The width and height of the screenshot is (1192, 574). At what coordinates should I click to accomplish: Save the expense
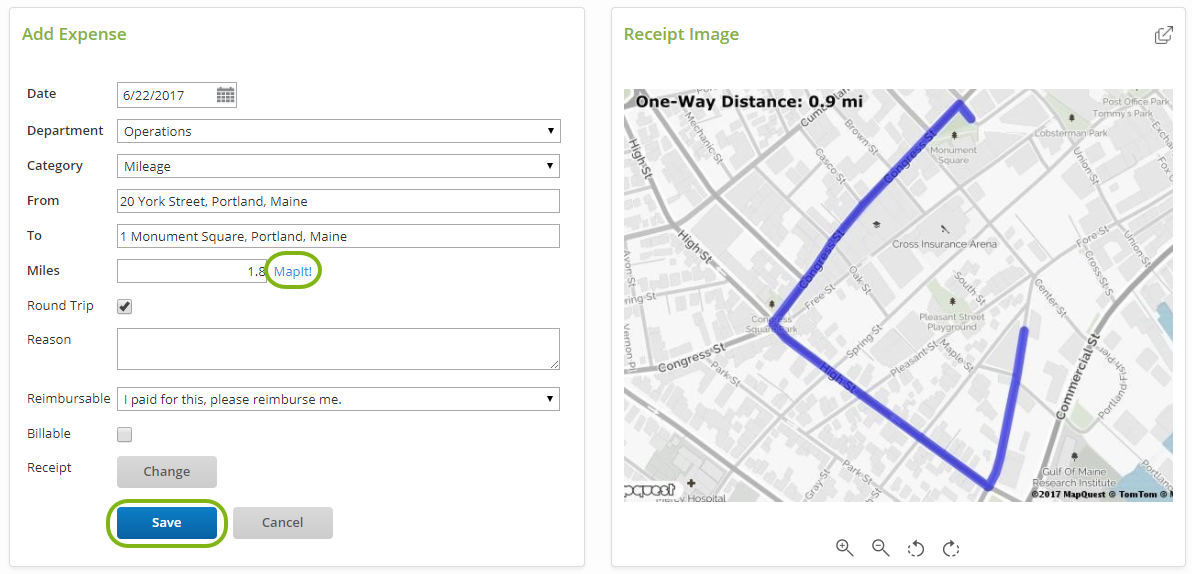(x=167, y=523)
